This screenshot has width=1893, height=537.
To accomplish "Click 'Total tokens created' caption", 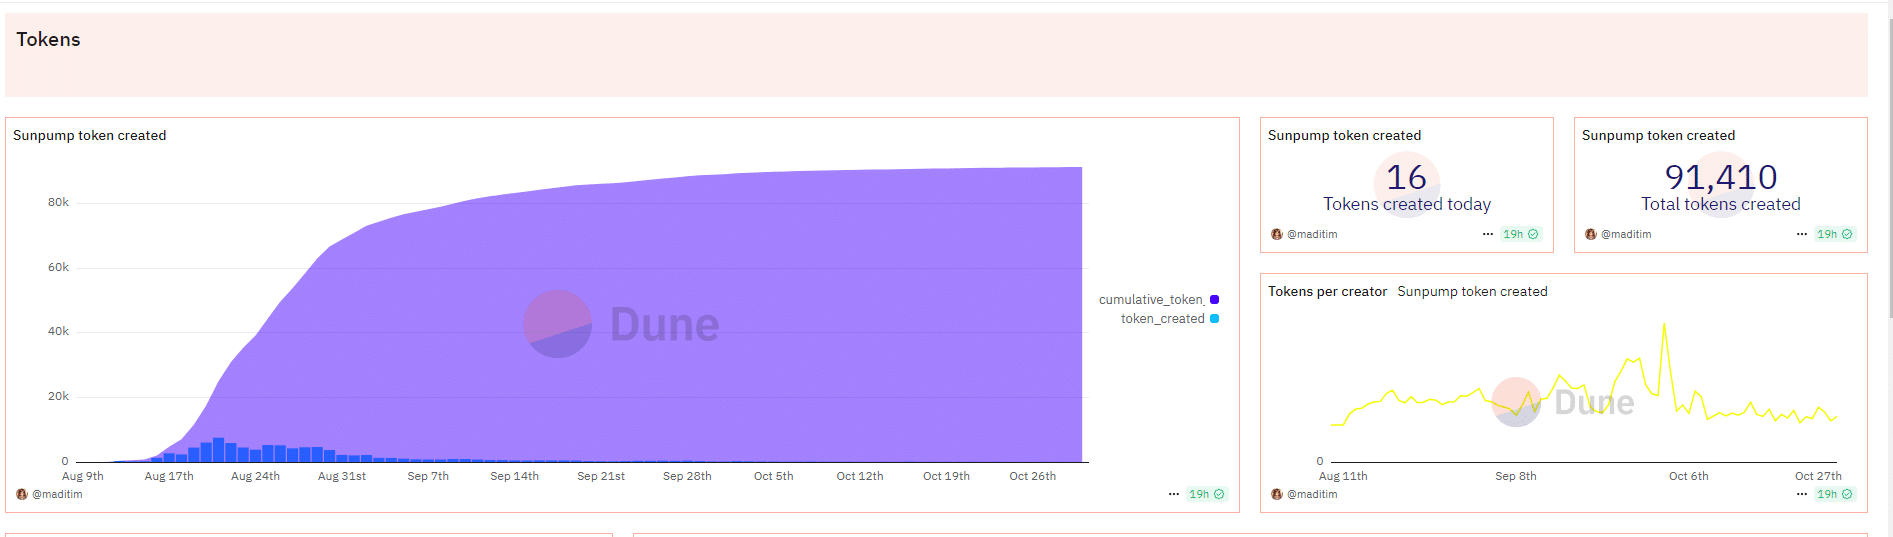I will (1720, 204).
